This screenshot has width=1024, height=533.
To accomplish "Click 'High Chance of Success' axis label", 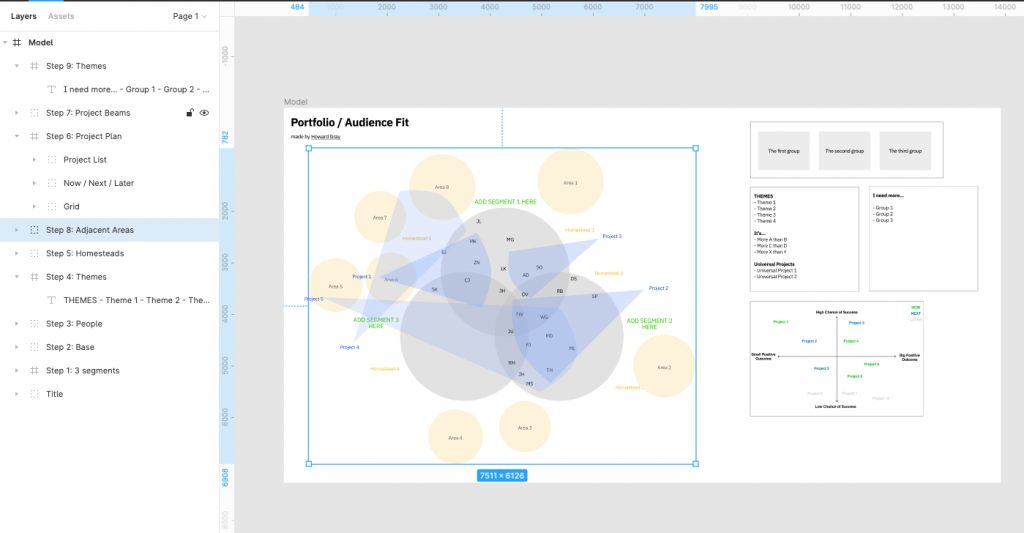I will point(837,312).
